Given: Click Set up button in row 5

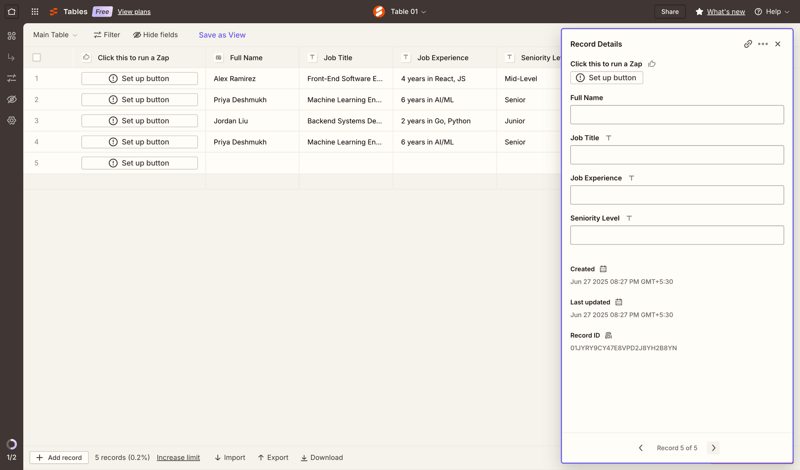Looking at the screenshot, I should point(139,163).
